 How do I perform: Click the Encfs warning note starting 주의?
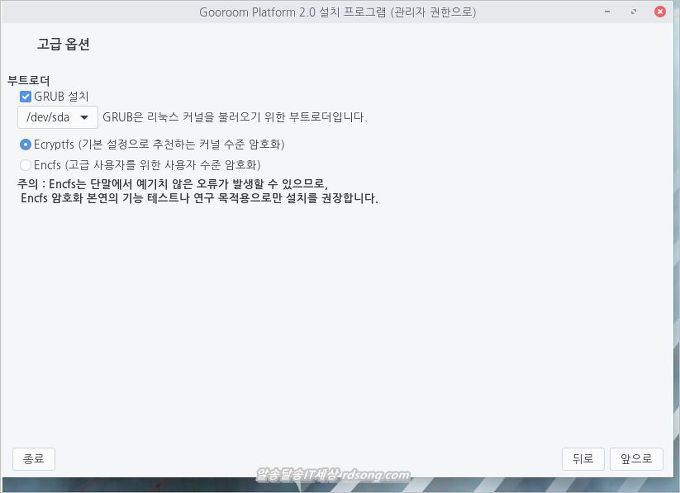[x=197, y=191]
